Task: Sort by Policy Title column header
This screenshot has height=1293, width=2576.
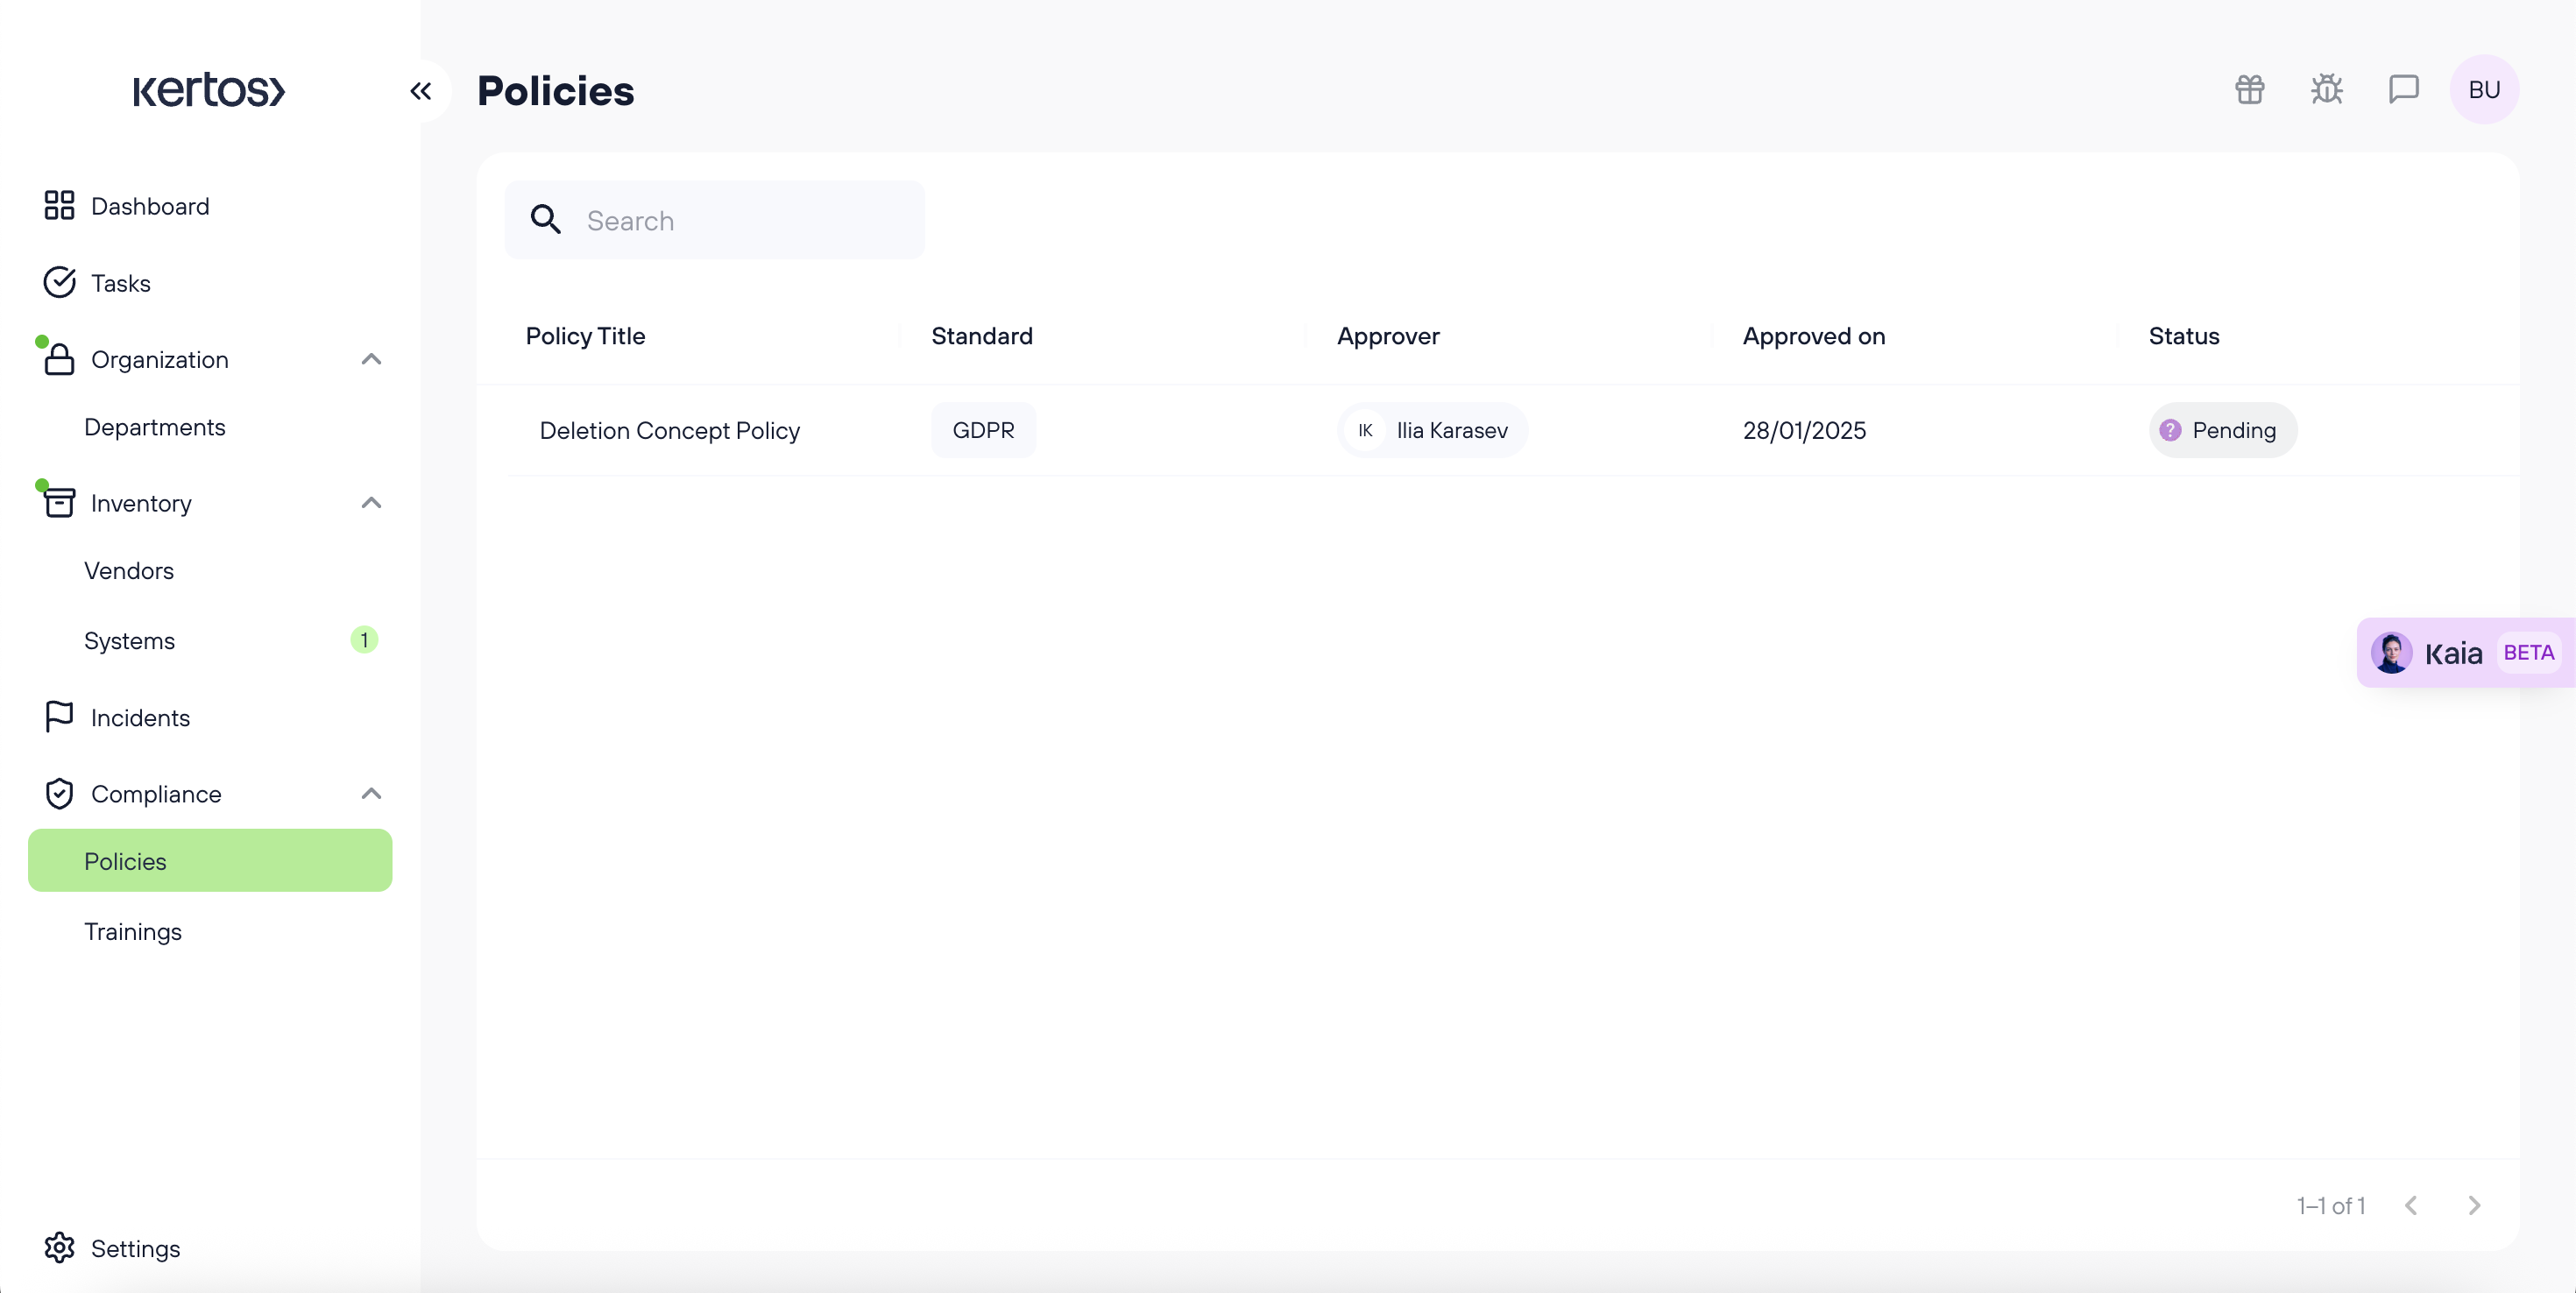Action: click(586, 336)
